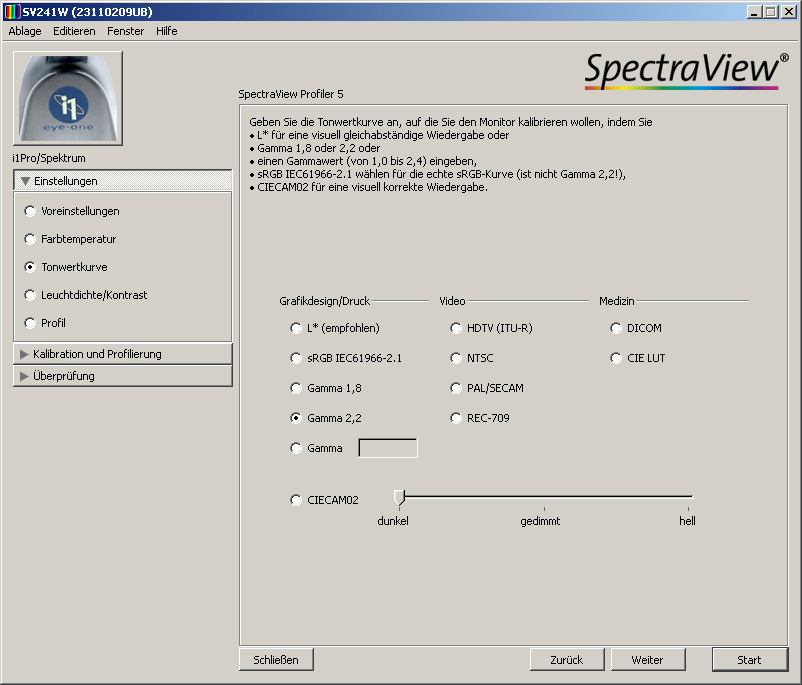Click the CIECAM02 surround slider thumb

click(399, 497)
